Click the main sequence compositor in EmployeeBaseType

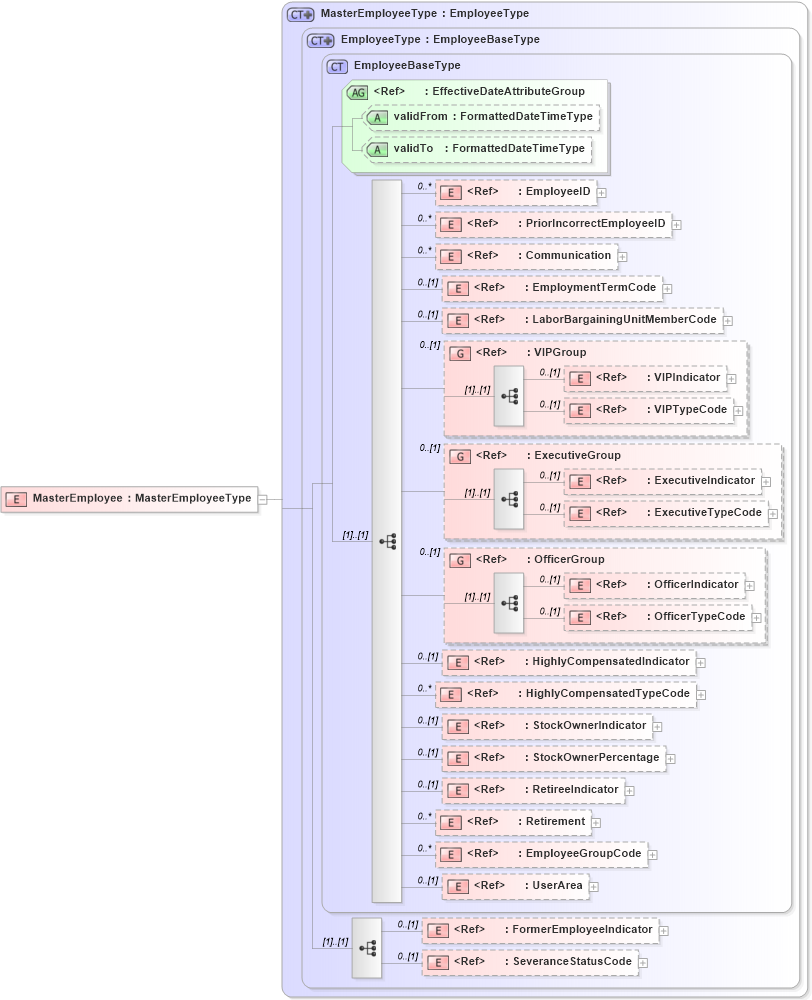pos(390,540)
